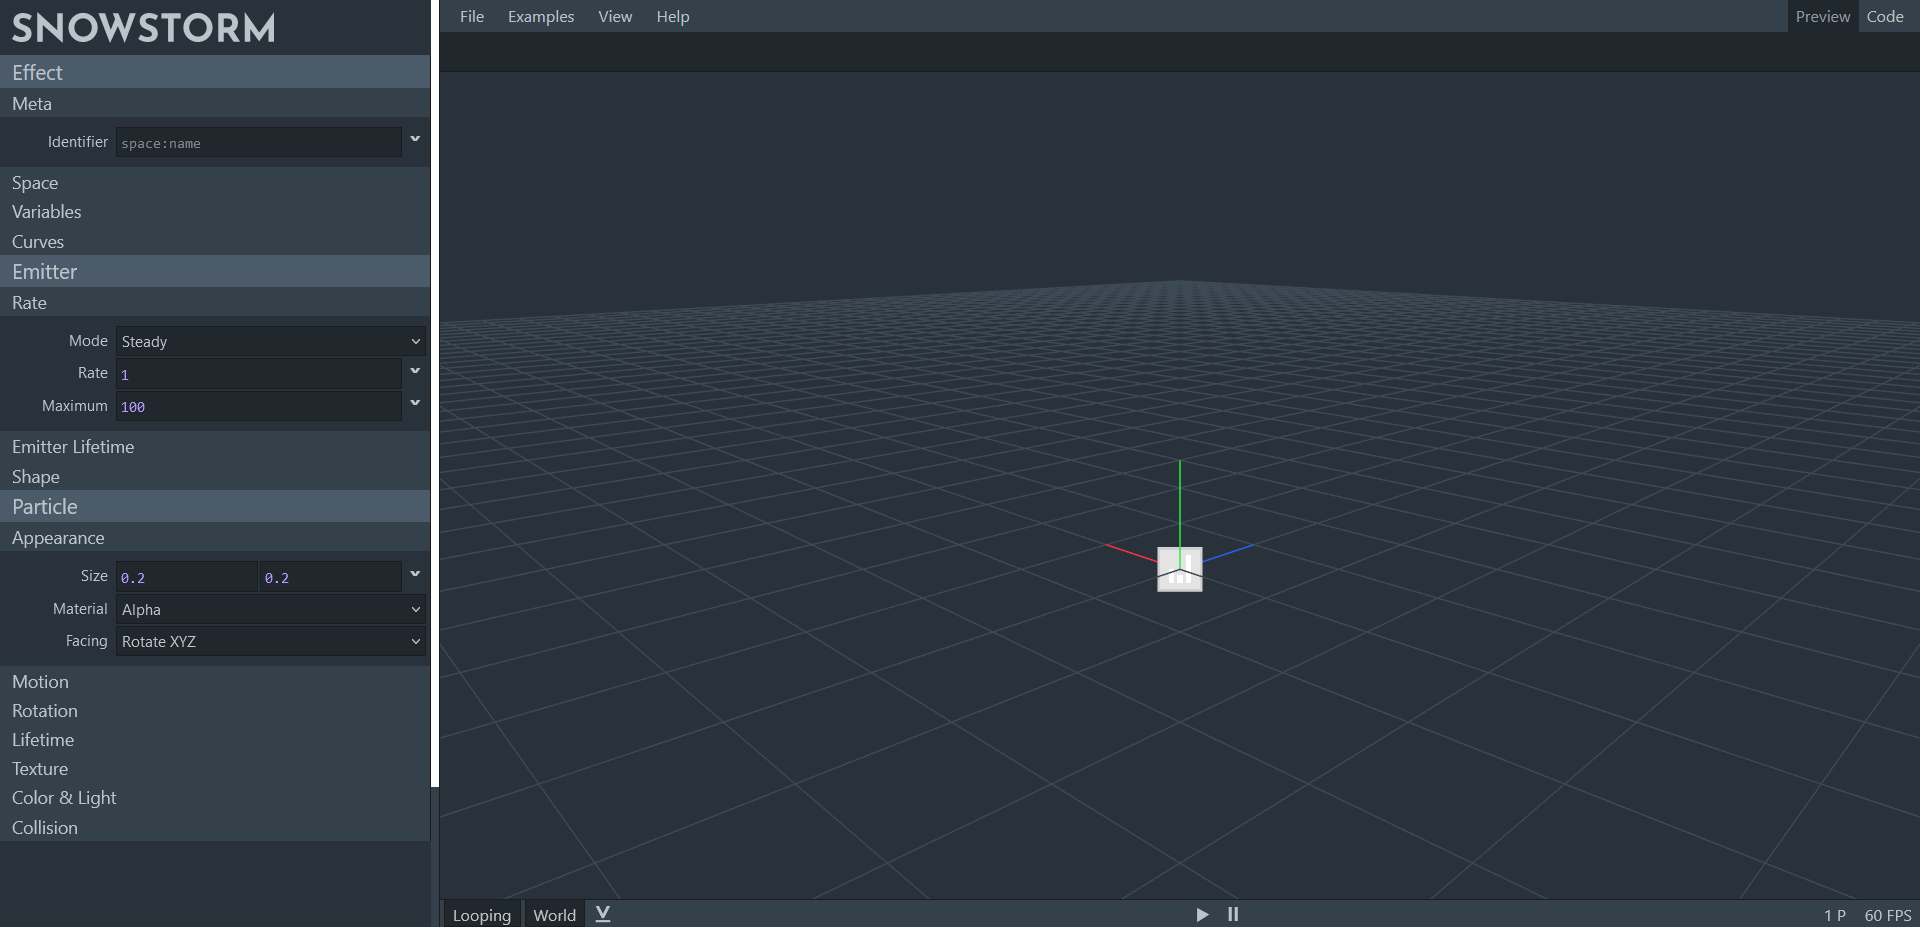Open the Examples menu
This screenshot has height=927, width=1920.
coord(541,16)
